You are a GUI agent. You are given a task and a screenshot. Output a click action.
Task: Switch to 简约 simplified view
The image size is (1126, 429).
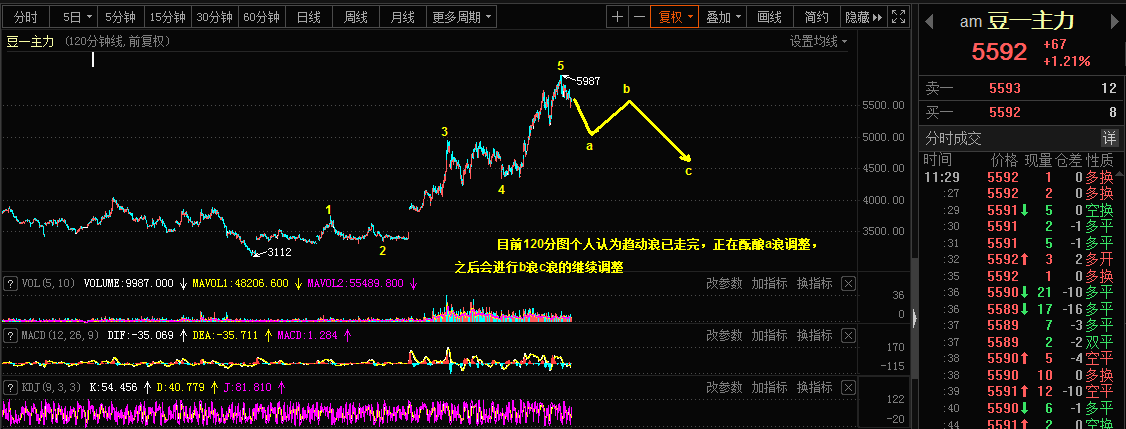pos(816,17)
